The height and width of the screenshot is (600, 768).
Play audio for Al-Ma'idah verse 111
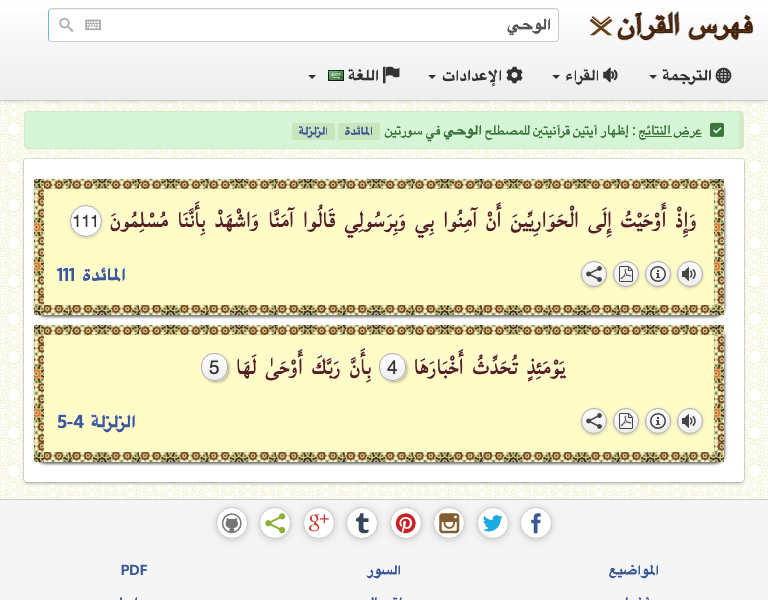[x=689, y=274]
